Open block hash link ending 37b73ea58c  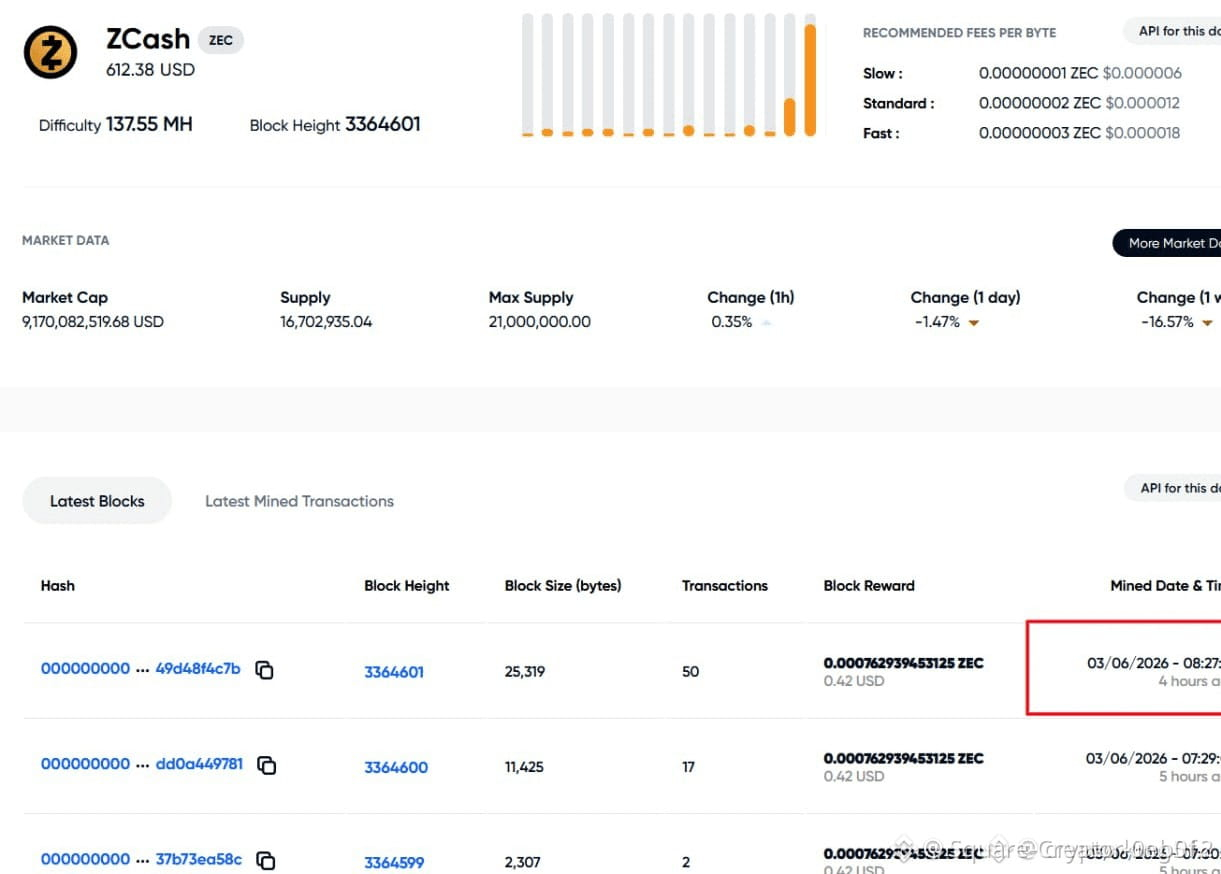[141, 859]
